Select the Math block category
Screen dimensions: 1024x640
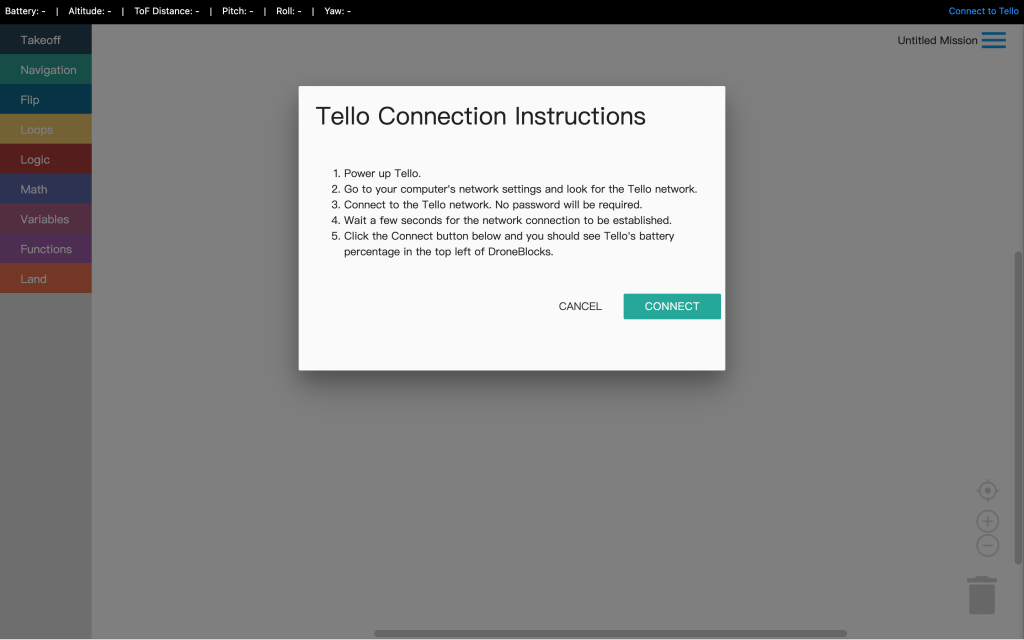click(34, 189)
